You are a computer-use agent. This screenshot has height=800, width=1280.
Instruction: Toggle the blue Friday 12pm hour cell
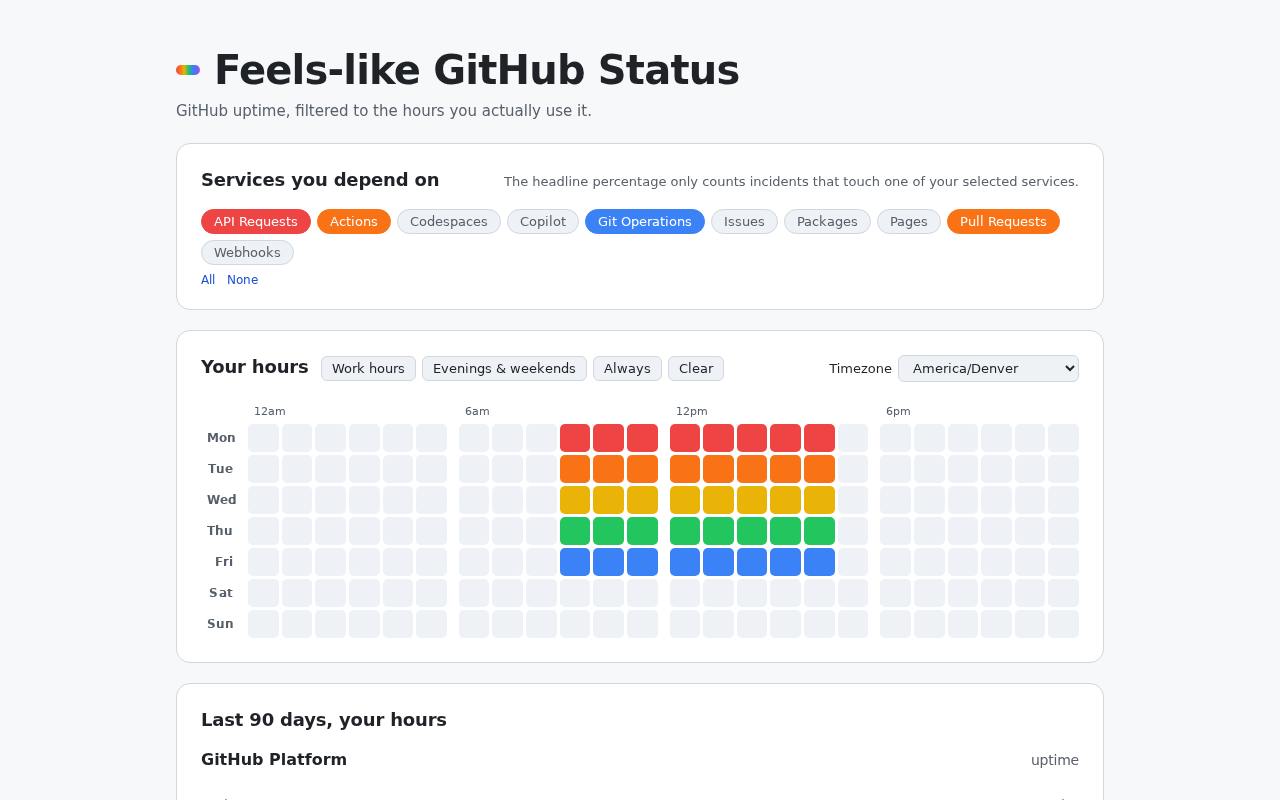click(685, 562)
